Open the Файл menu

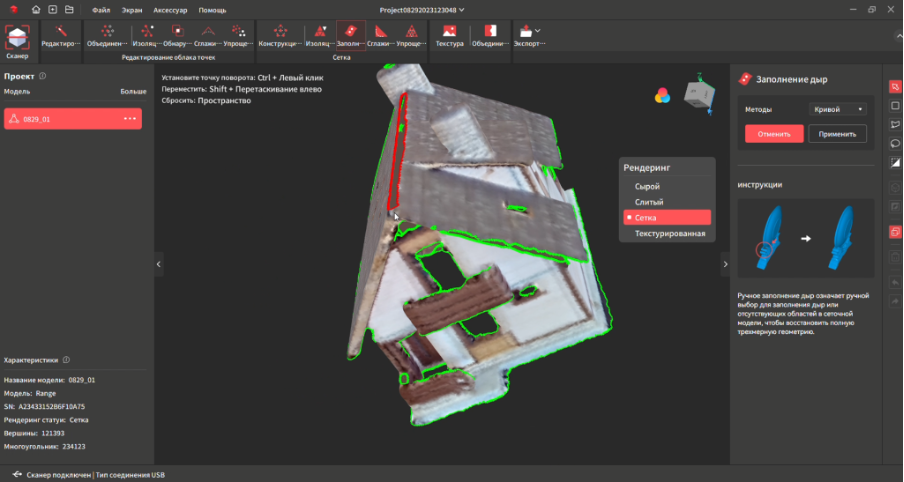(x=101, y=8)
